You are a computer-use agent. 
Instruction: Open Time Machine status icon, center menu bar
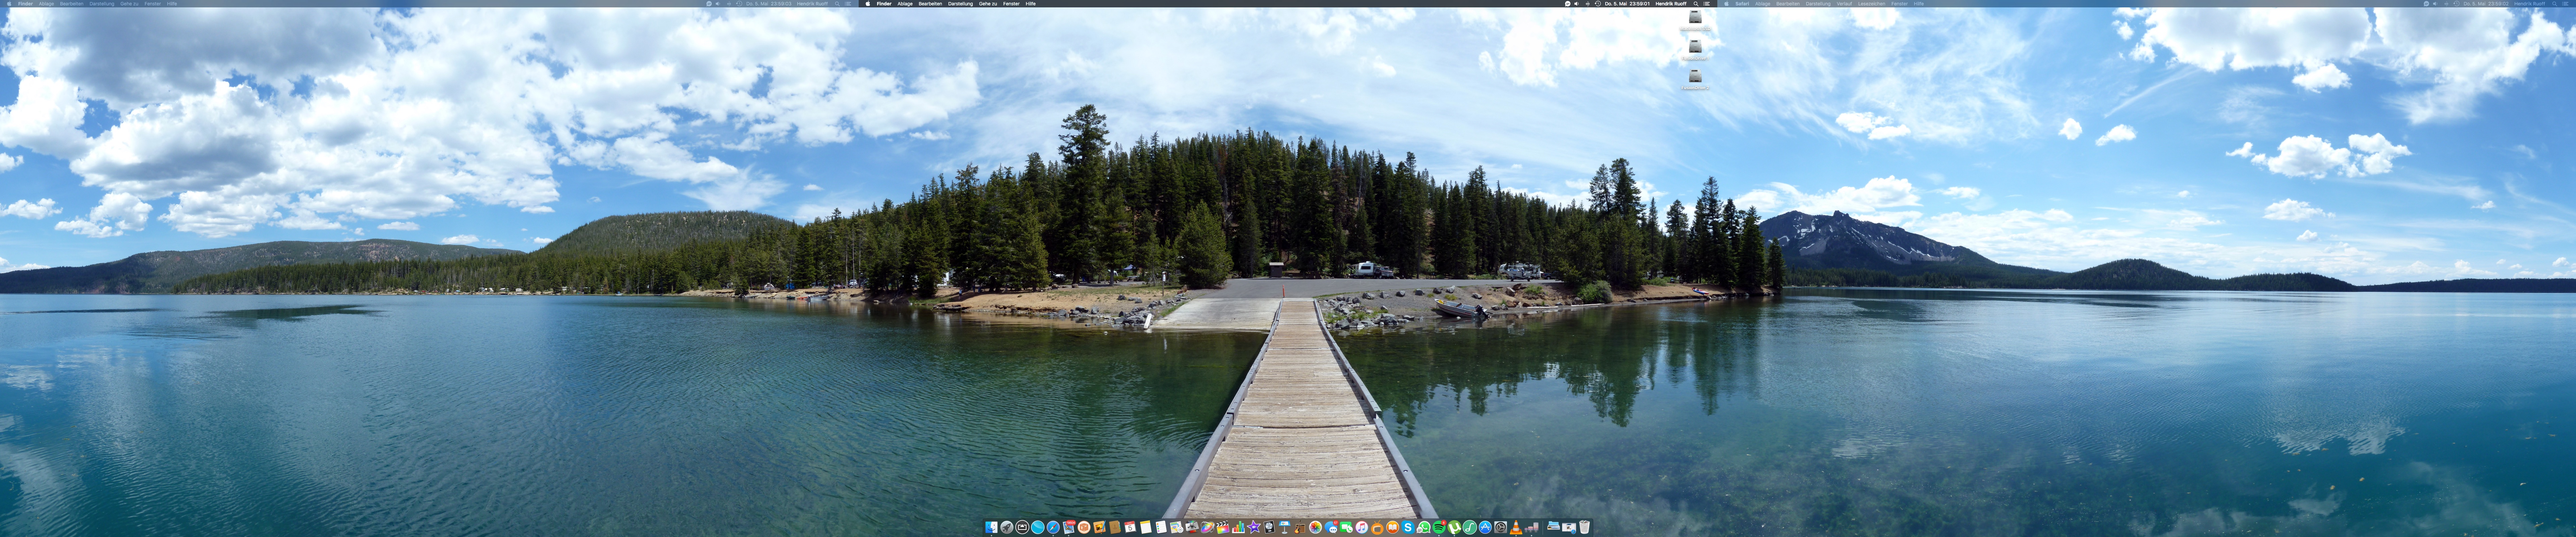pyautogui.click(x=1598, y=4)
